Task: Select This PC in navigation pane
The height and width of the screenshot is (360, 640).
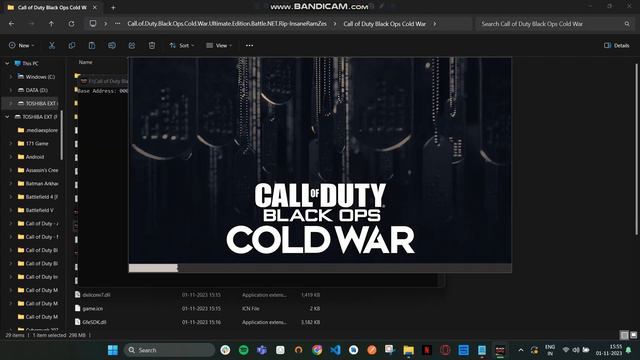Action: 30,63
